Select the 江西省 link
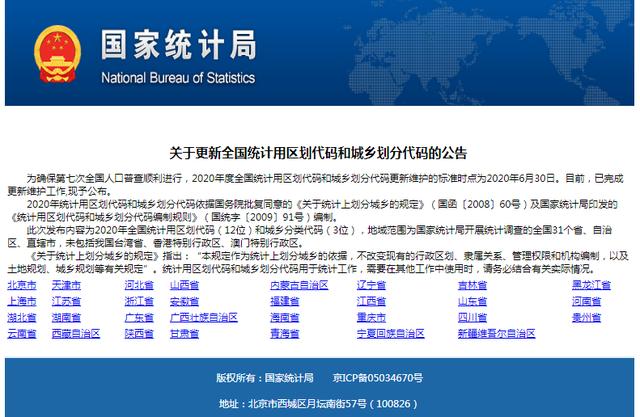This screenshot has height=417, width=640. tap(371, 302)
